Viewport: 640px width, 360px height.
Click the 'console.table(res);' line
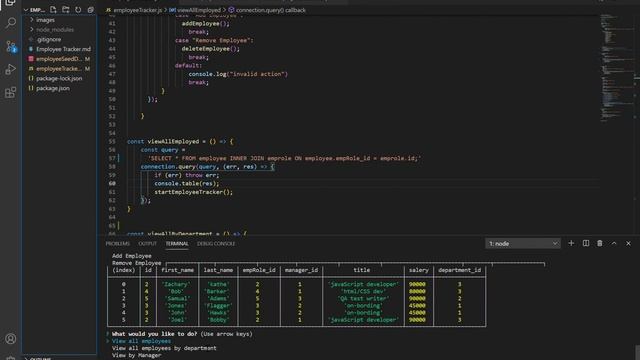pos(187,183)
